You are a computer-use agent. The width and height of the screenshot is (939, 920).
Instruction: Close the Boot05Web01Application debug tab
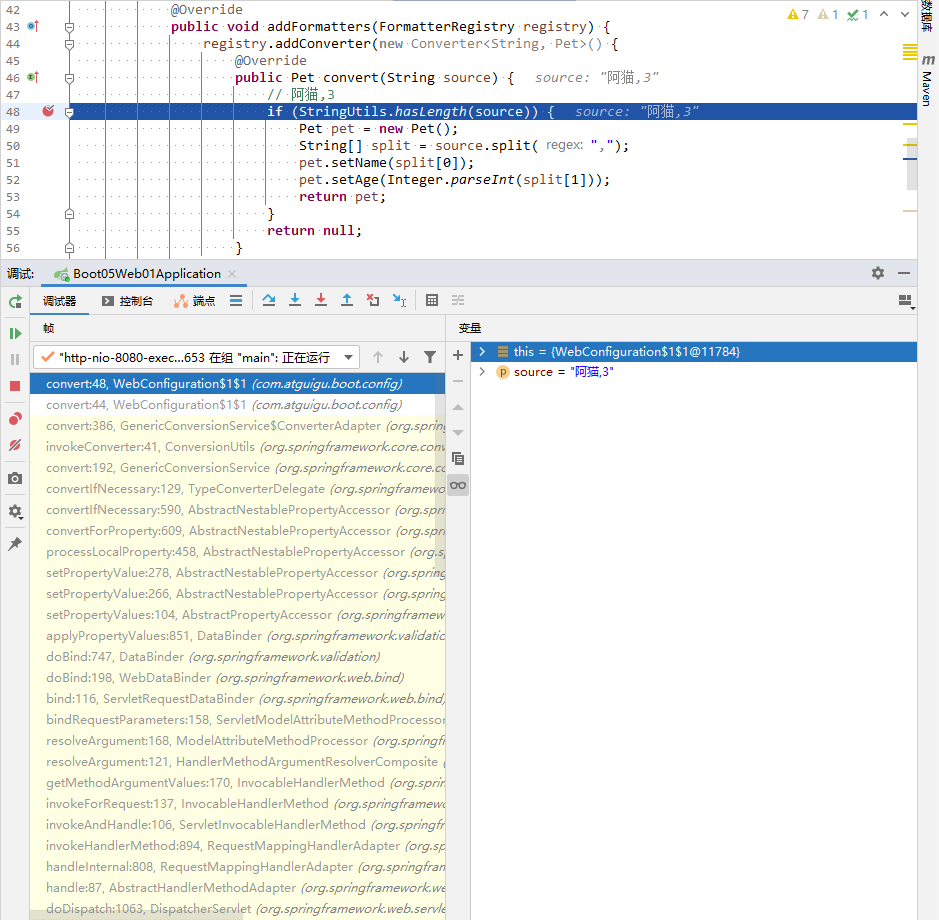[x=232, y=274]
